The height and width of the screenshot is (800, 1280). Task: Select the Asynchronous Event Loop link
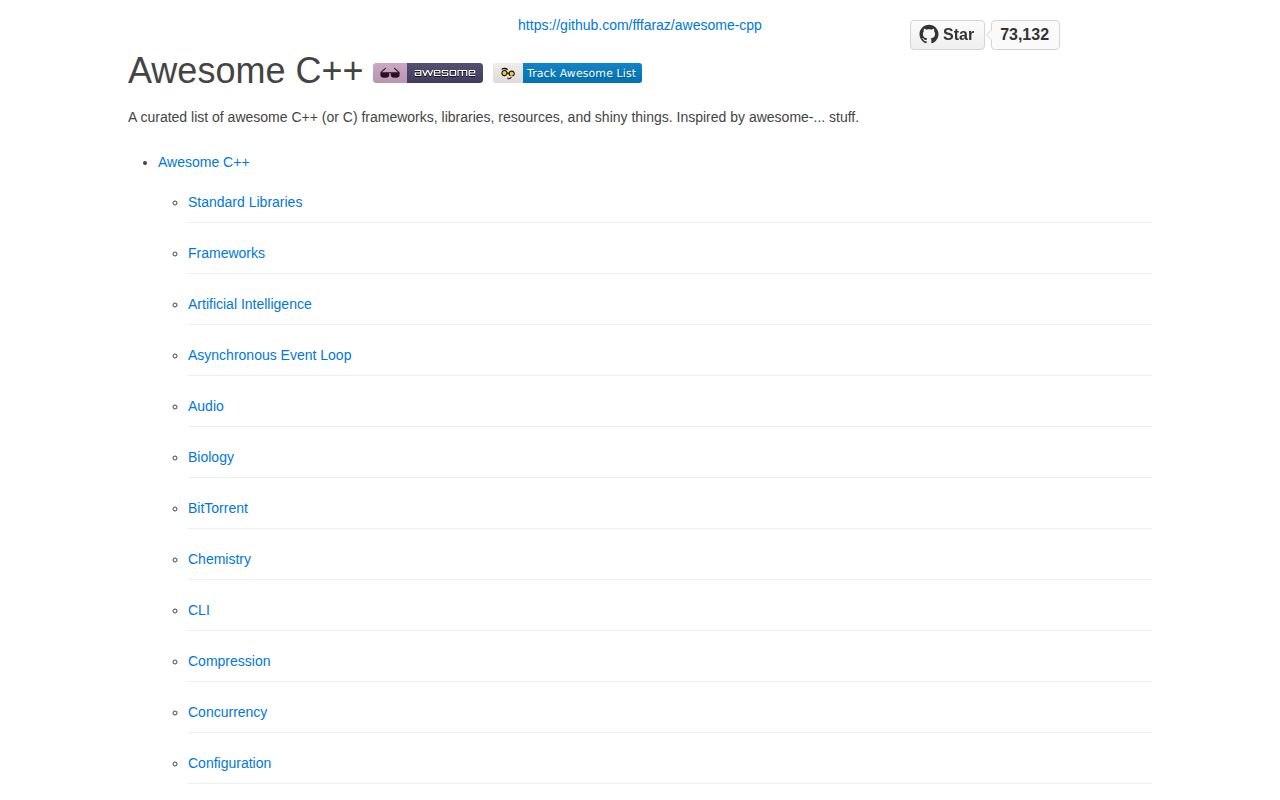coord(270,355)
